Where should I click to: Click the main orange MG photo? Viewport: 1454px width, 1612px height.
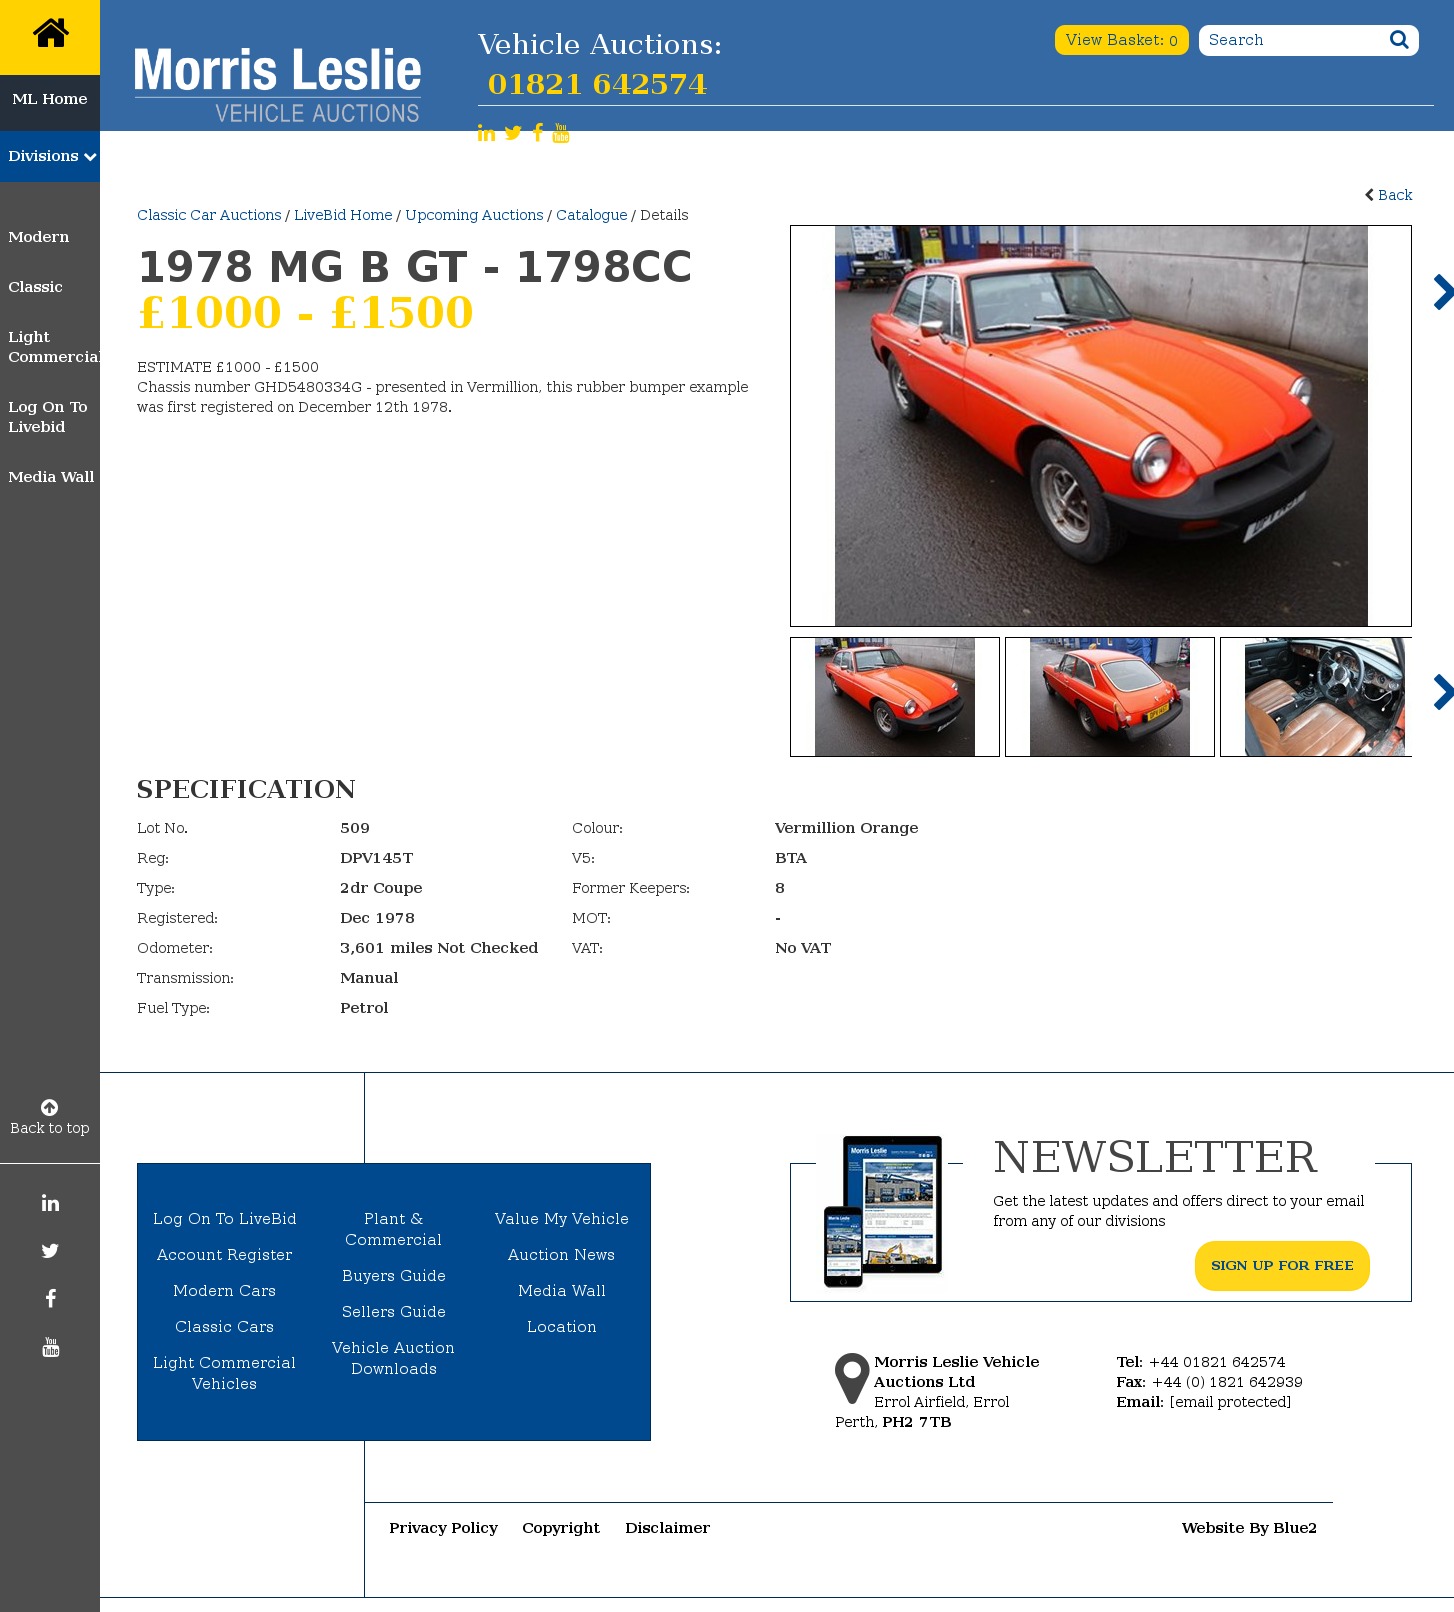click(x=1101, y=426)
